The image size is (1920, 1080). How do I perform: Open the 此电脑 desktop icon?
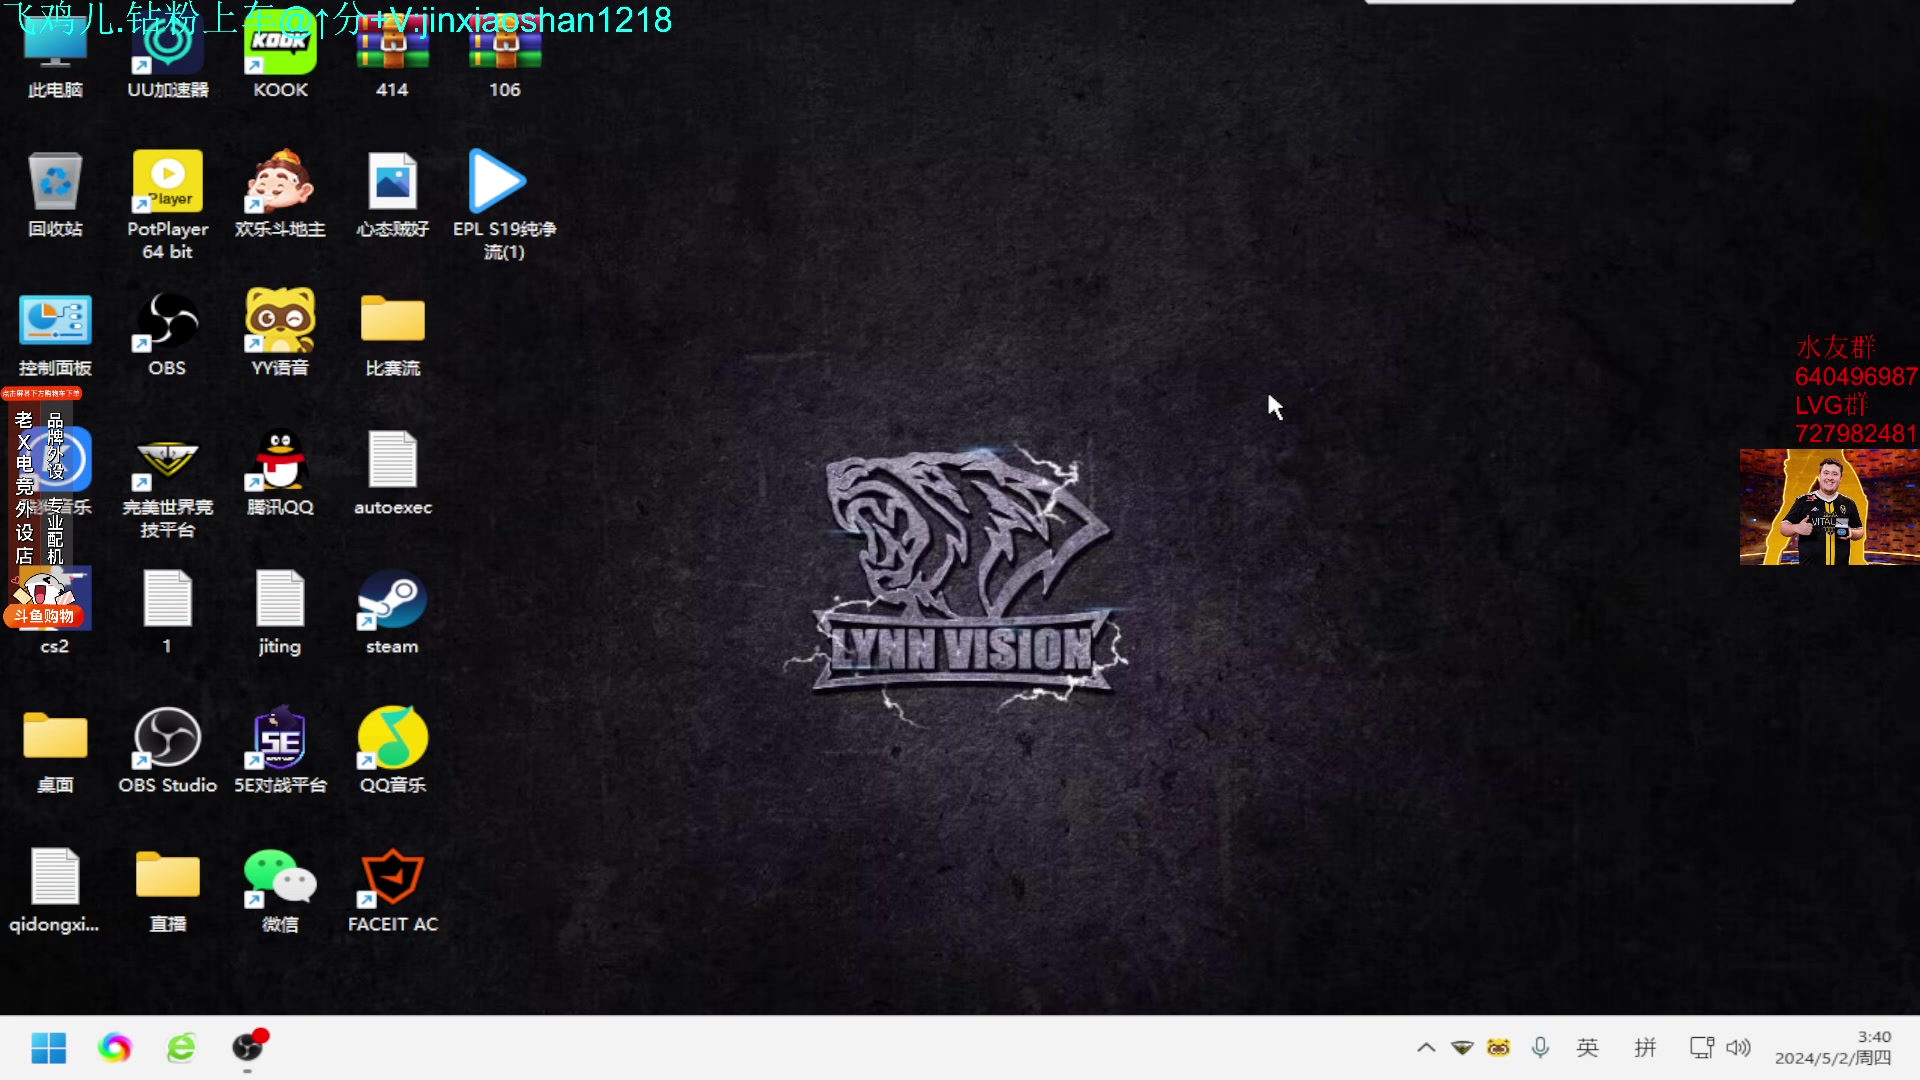(55, 60)
